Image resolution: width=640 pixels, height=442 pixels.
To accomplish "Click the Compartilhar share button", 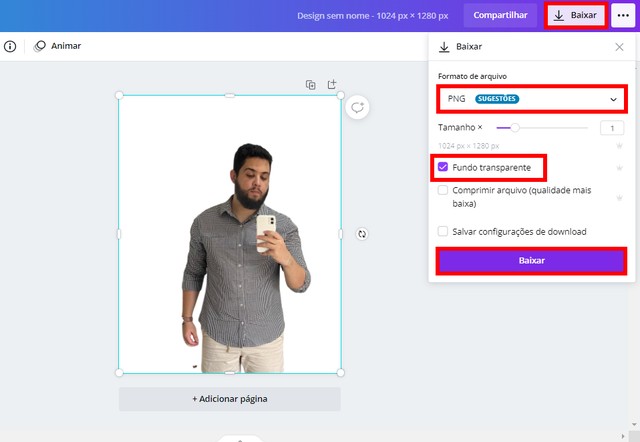I will tap(500, 16).
